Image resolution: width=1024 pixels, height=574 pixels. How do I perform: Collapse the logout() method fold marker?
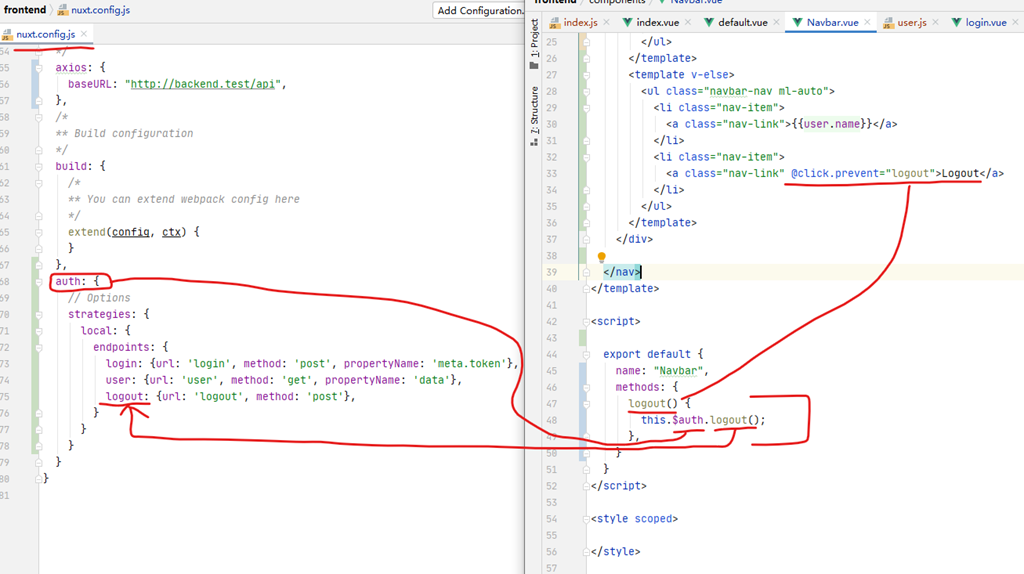click(586, 404)
